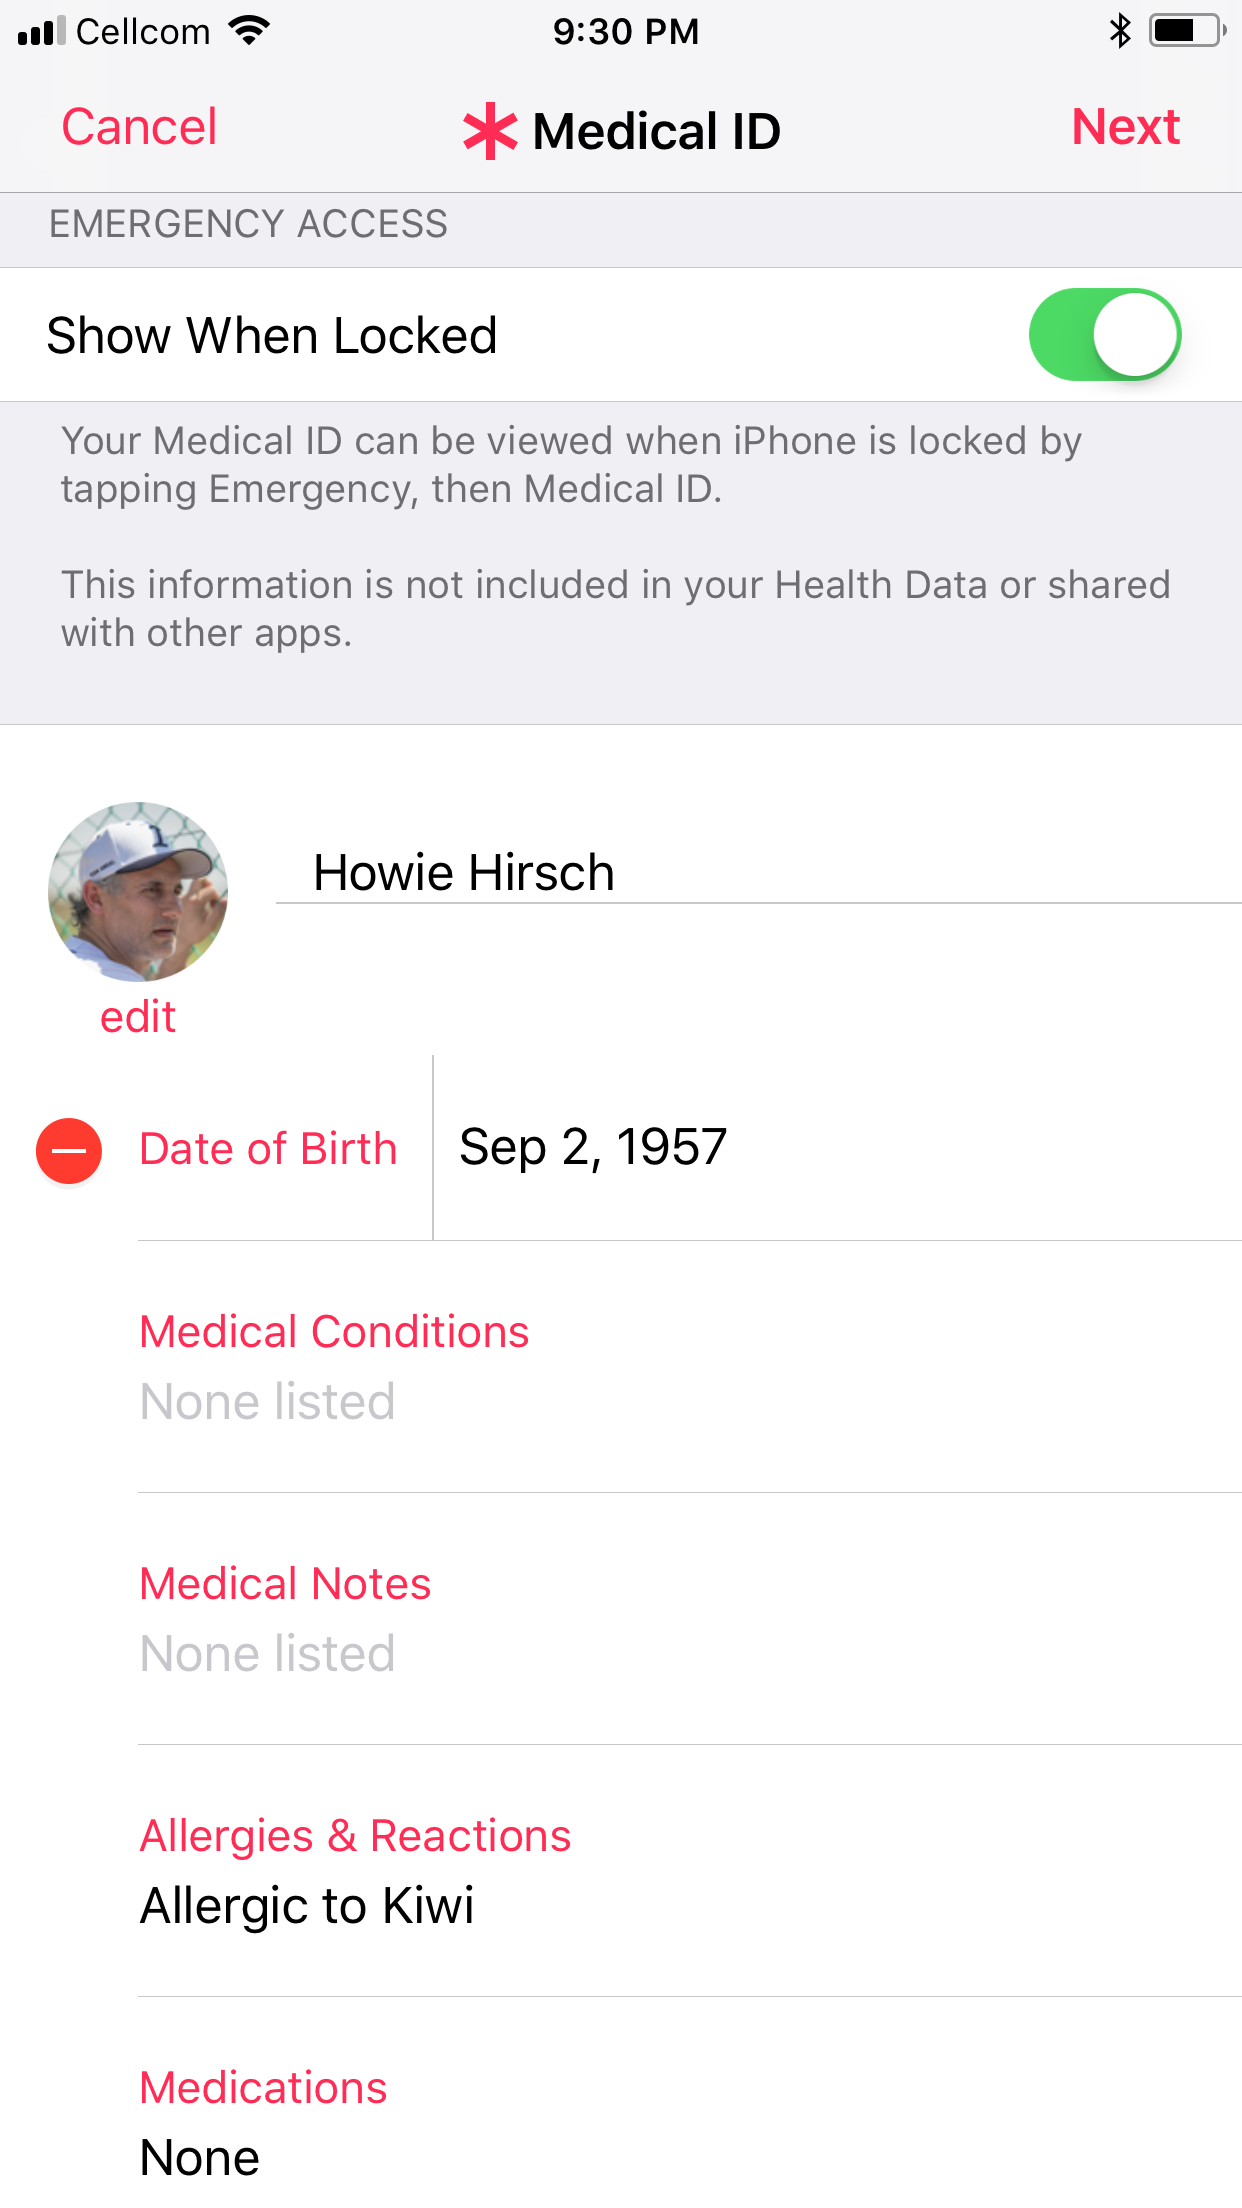The height and width of the screenshot is (2208, 1242).
Task: Tap the red minus icon beside Date of Birth
Action: 68,1150
